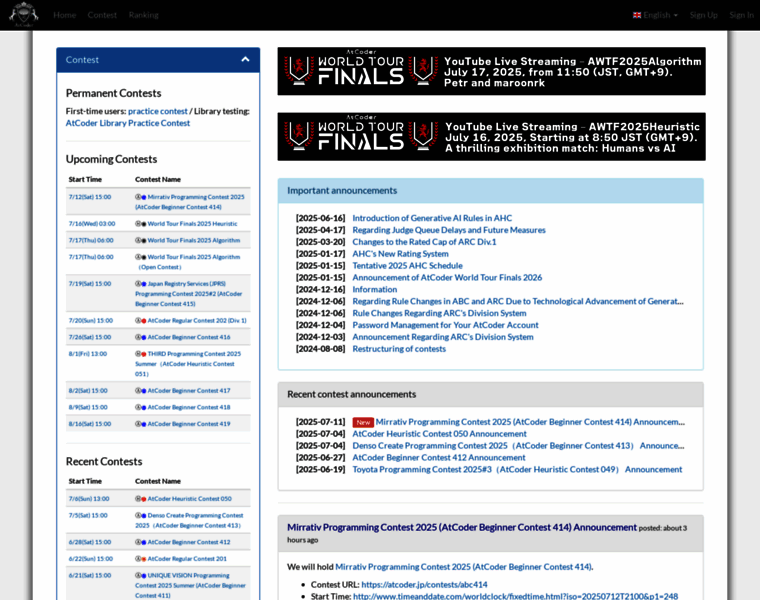Screen dimensions: 760x600
Task: Open Denso Create Programming Contest 2025 recent contest
Action: [189, 521]
